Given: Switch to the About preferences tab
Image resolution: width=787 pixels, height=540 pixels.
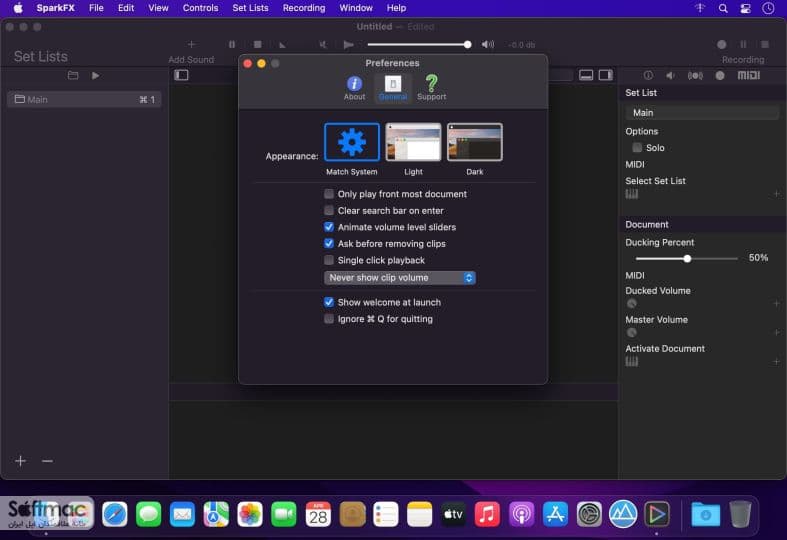Looking at the screenshot, I should (354, 88).
